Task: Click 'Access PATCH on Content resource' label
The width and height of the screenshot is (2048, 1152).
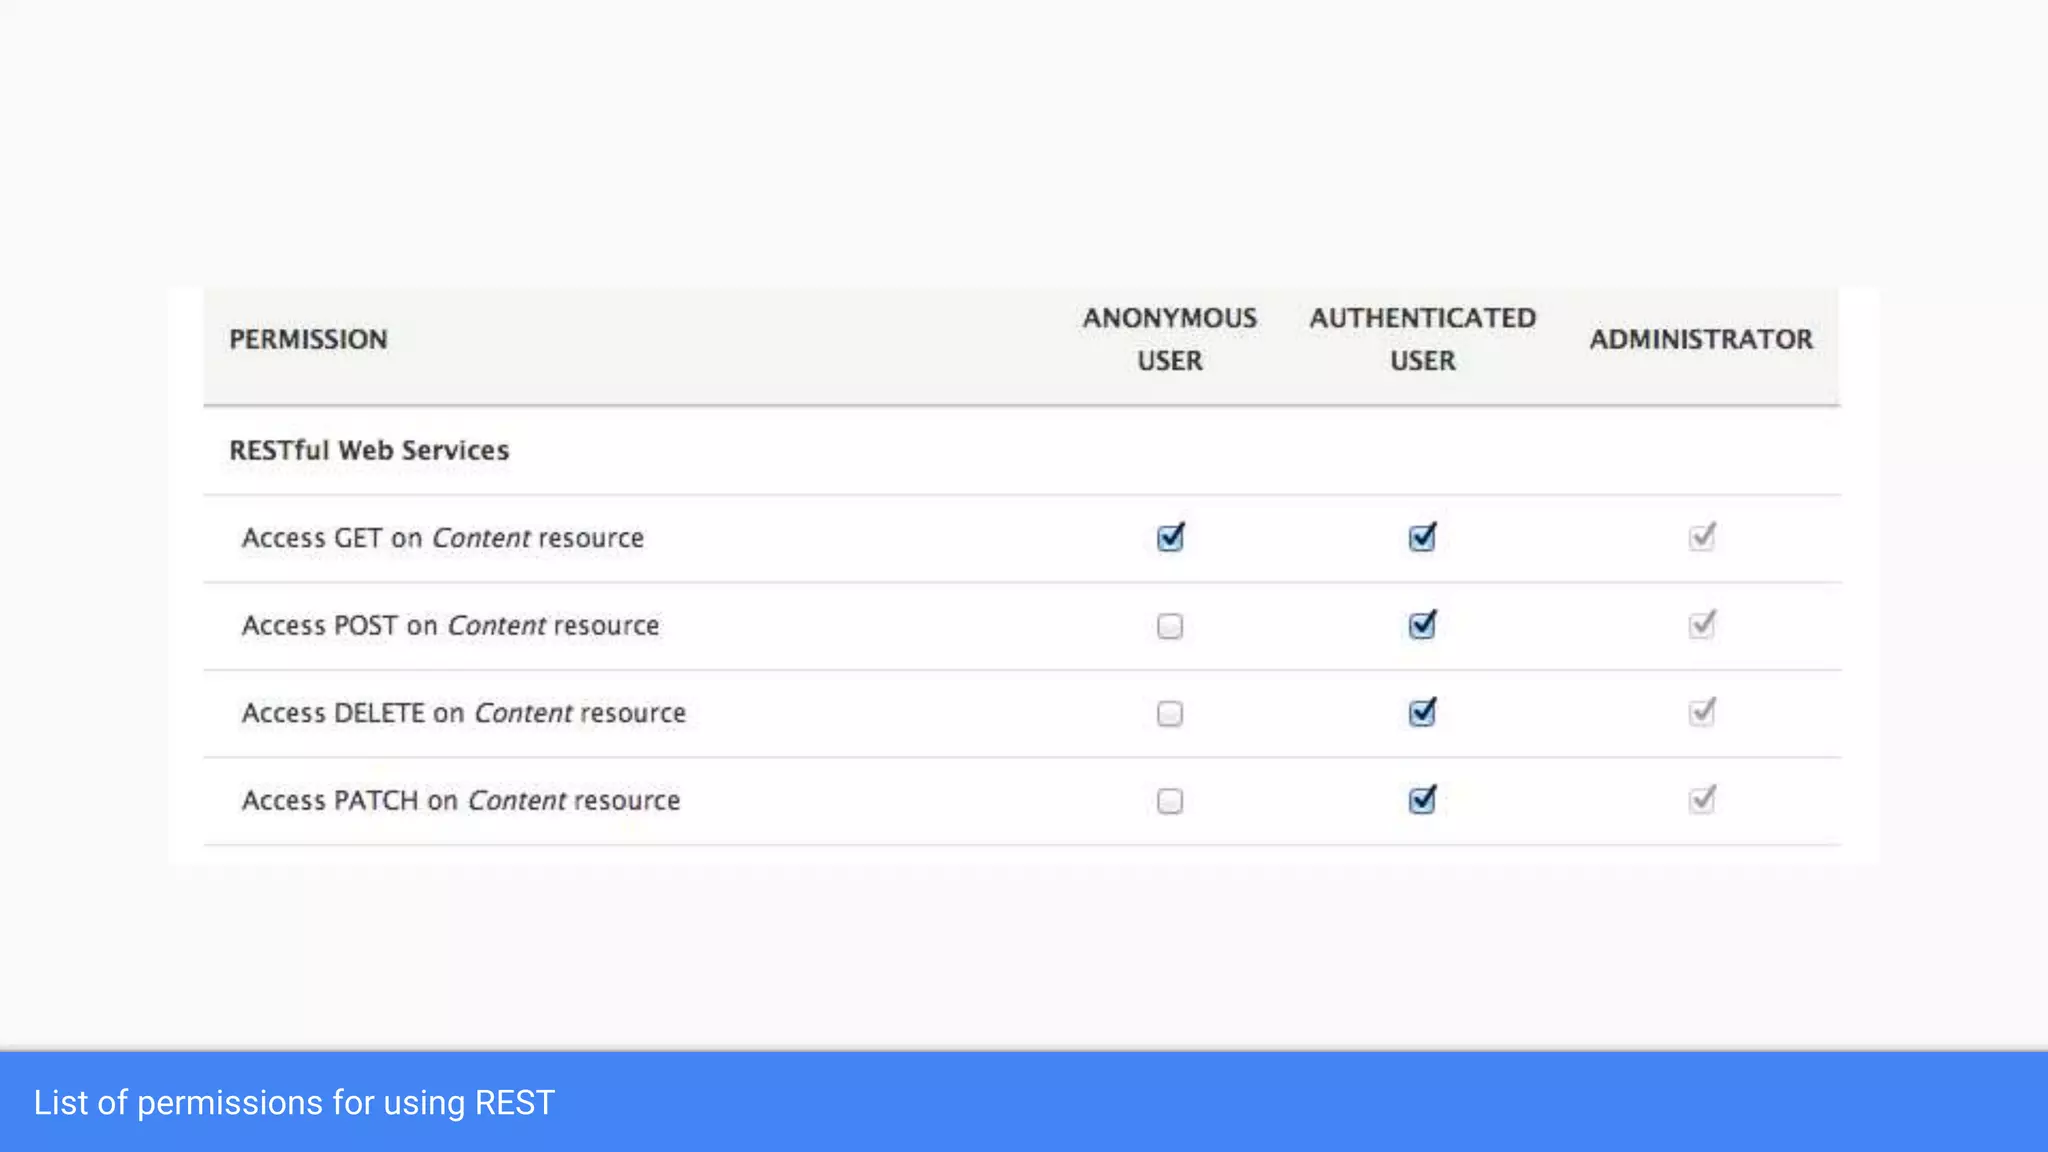Action: [x=461, y=801]
